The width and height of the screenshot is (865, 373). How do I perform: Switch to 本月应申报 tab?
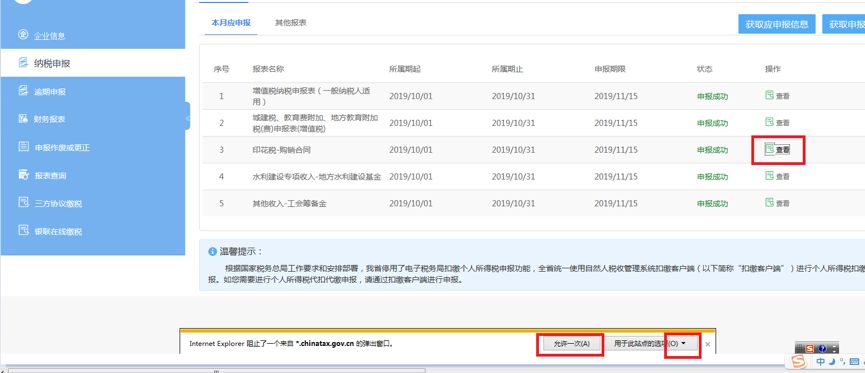(231, 23)
